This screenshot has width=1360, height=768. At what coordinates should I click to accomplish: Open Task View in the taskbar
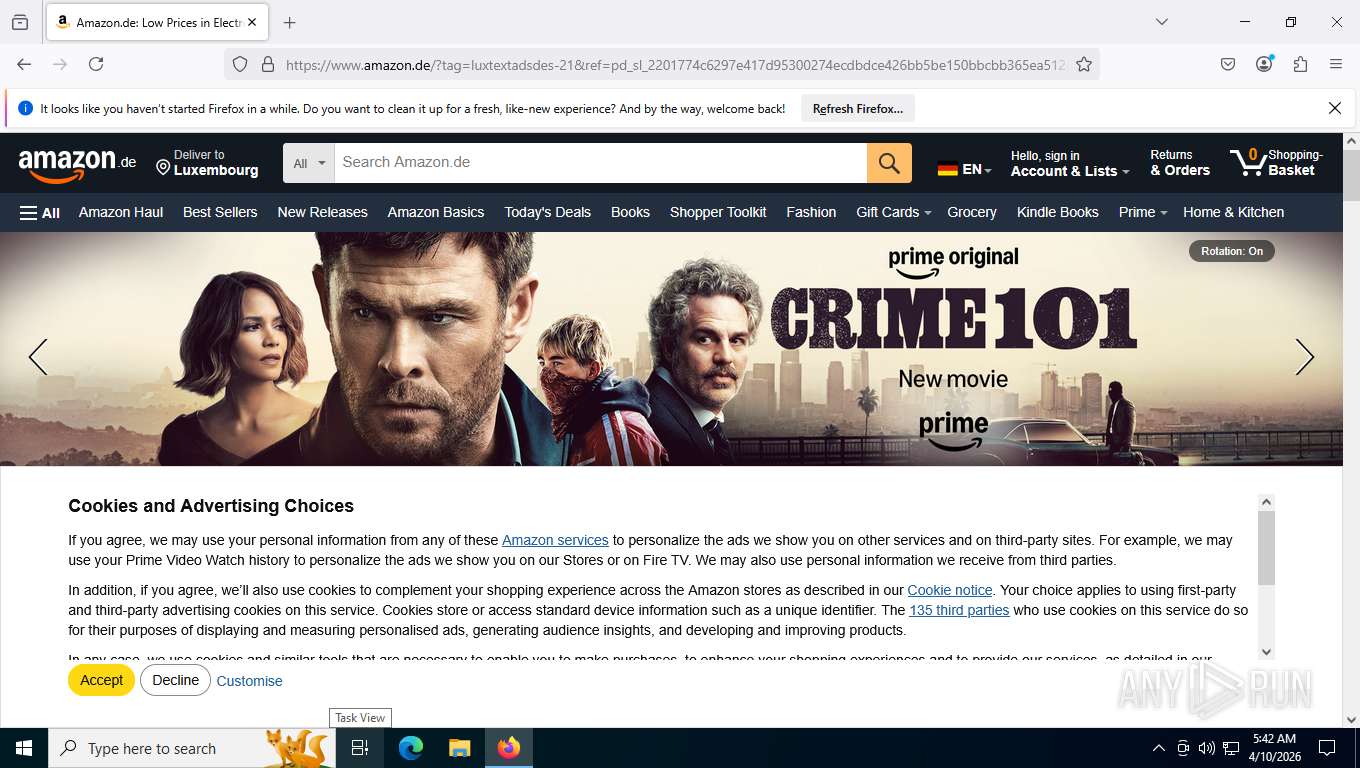[x=360, y=748]
